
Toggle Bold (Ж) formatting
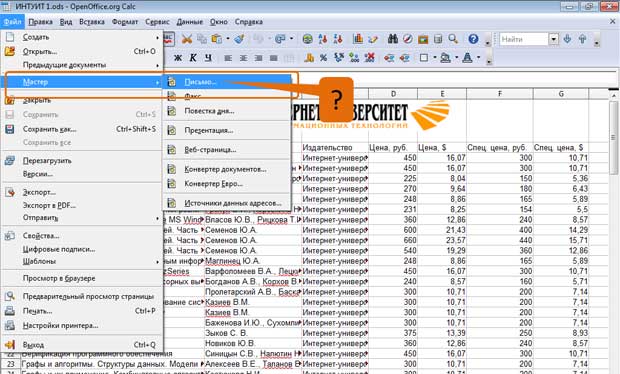[178, 58]
